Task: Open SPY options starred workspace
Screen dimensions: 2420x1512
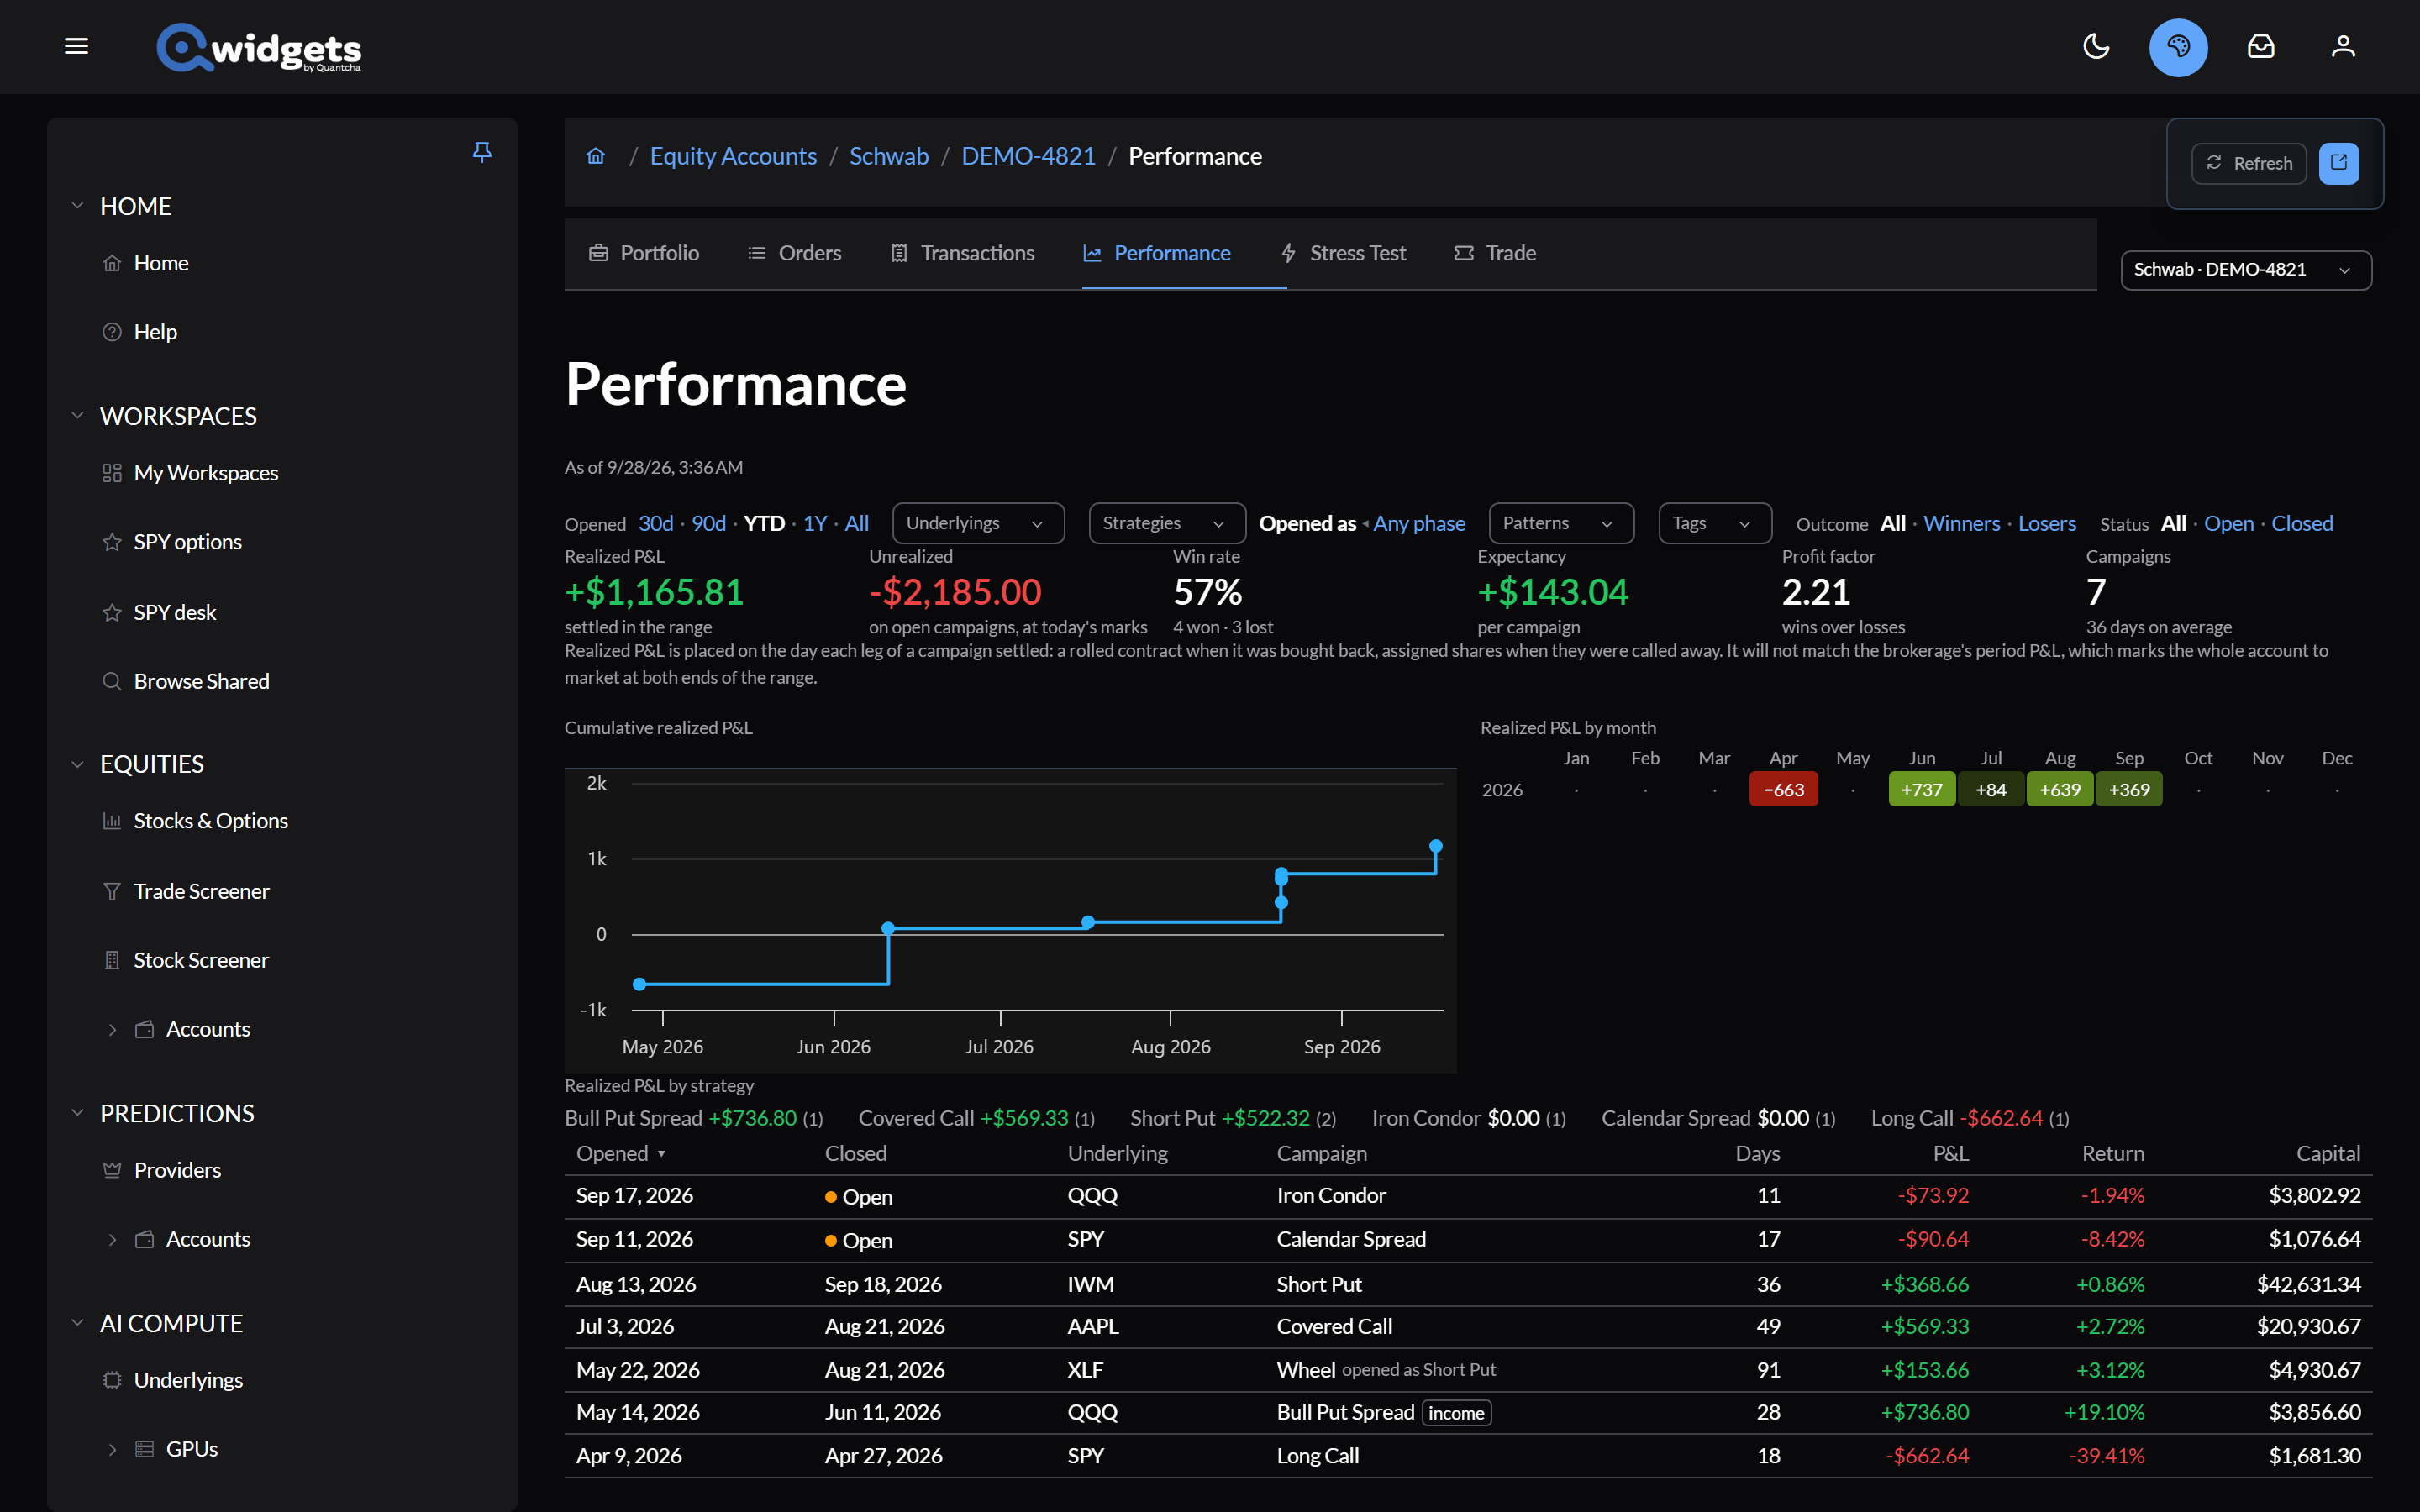Action: point(187,542)
